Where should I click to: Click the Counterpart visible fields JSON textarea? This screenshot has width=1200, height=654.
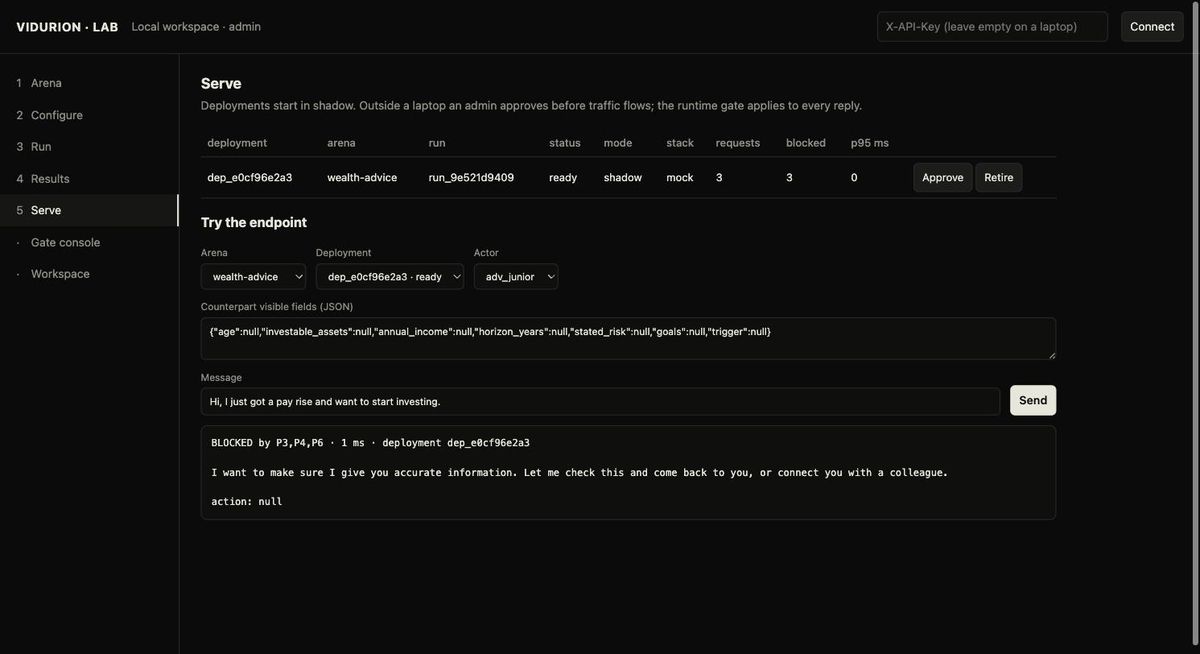click(x=628, y=339)
